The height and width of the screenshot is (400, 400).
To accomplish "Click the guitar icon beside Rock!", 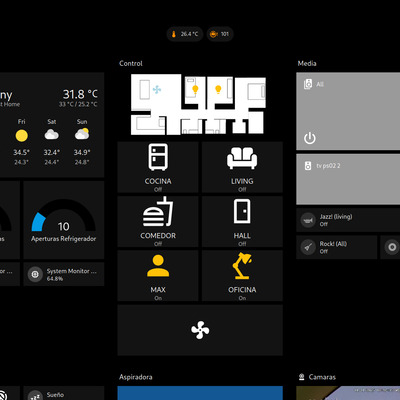I will (x=308, y=247).
